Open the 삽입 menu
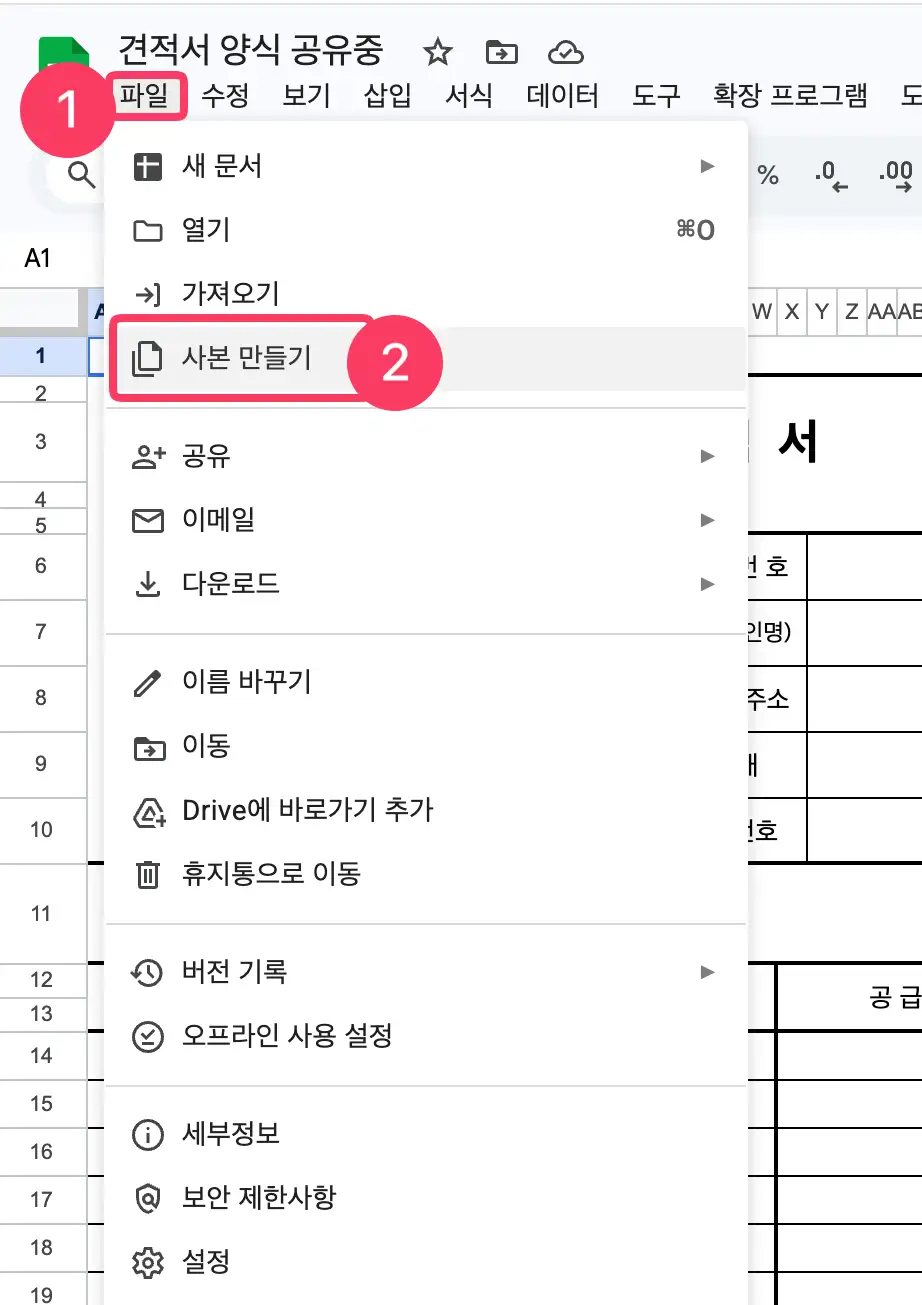This screenshot has width=922, height=1305. (387, 97)
